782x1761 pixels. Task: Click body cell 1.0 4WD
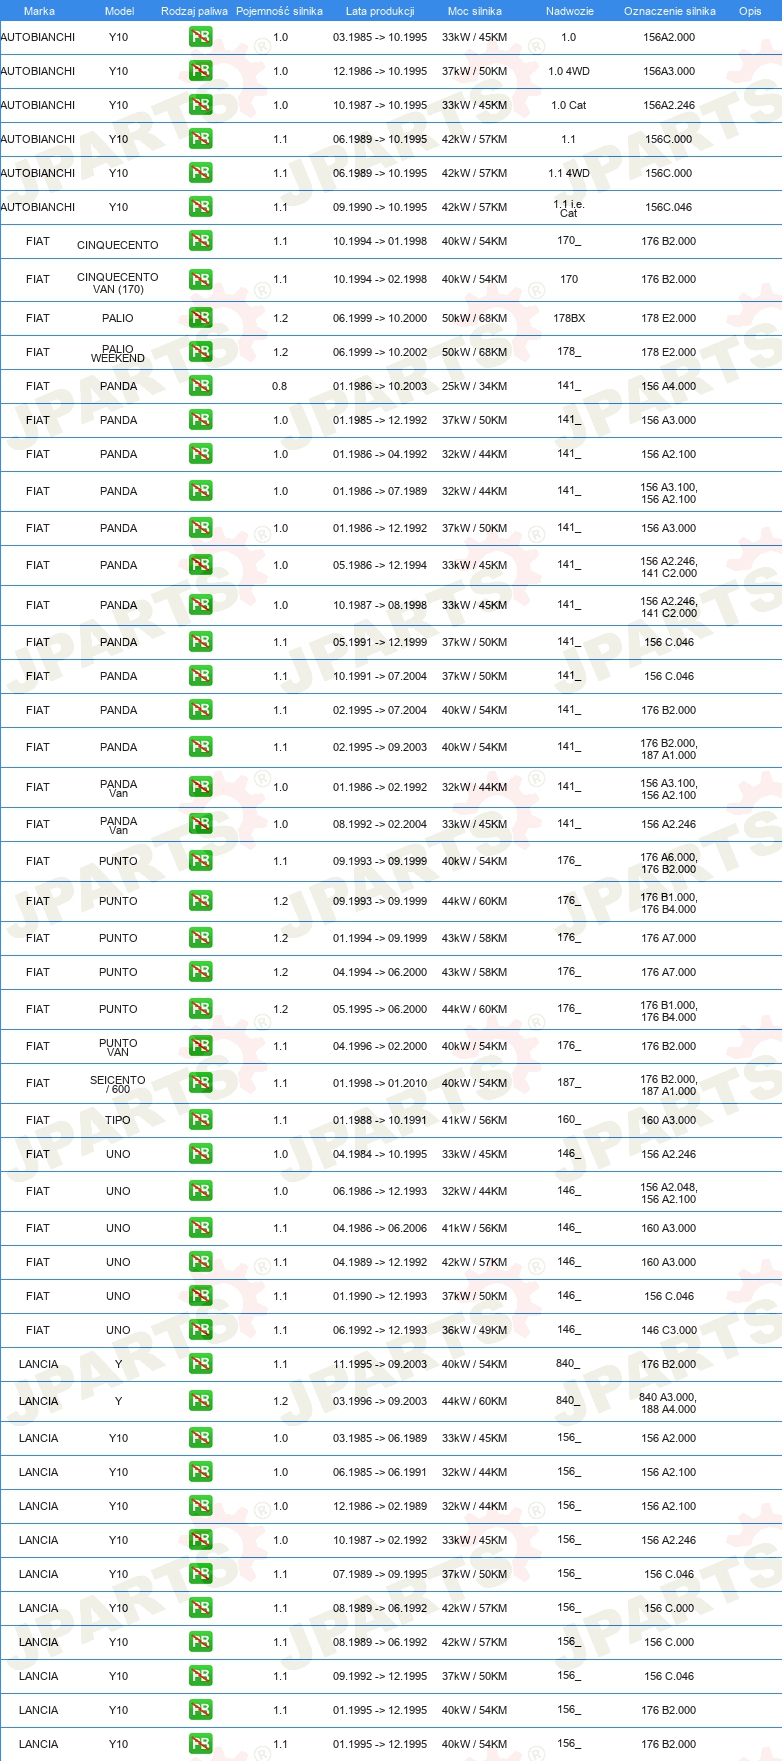pyautogui.click(x=569, y=71)
